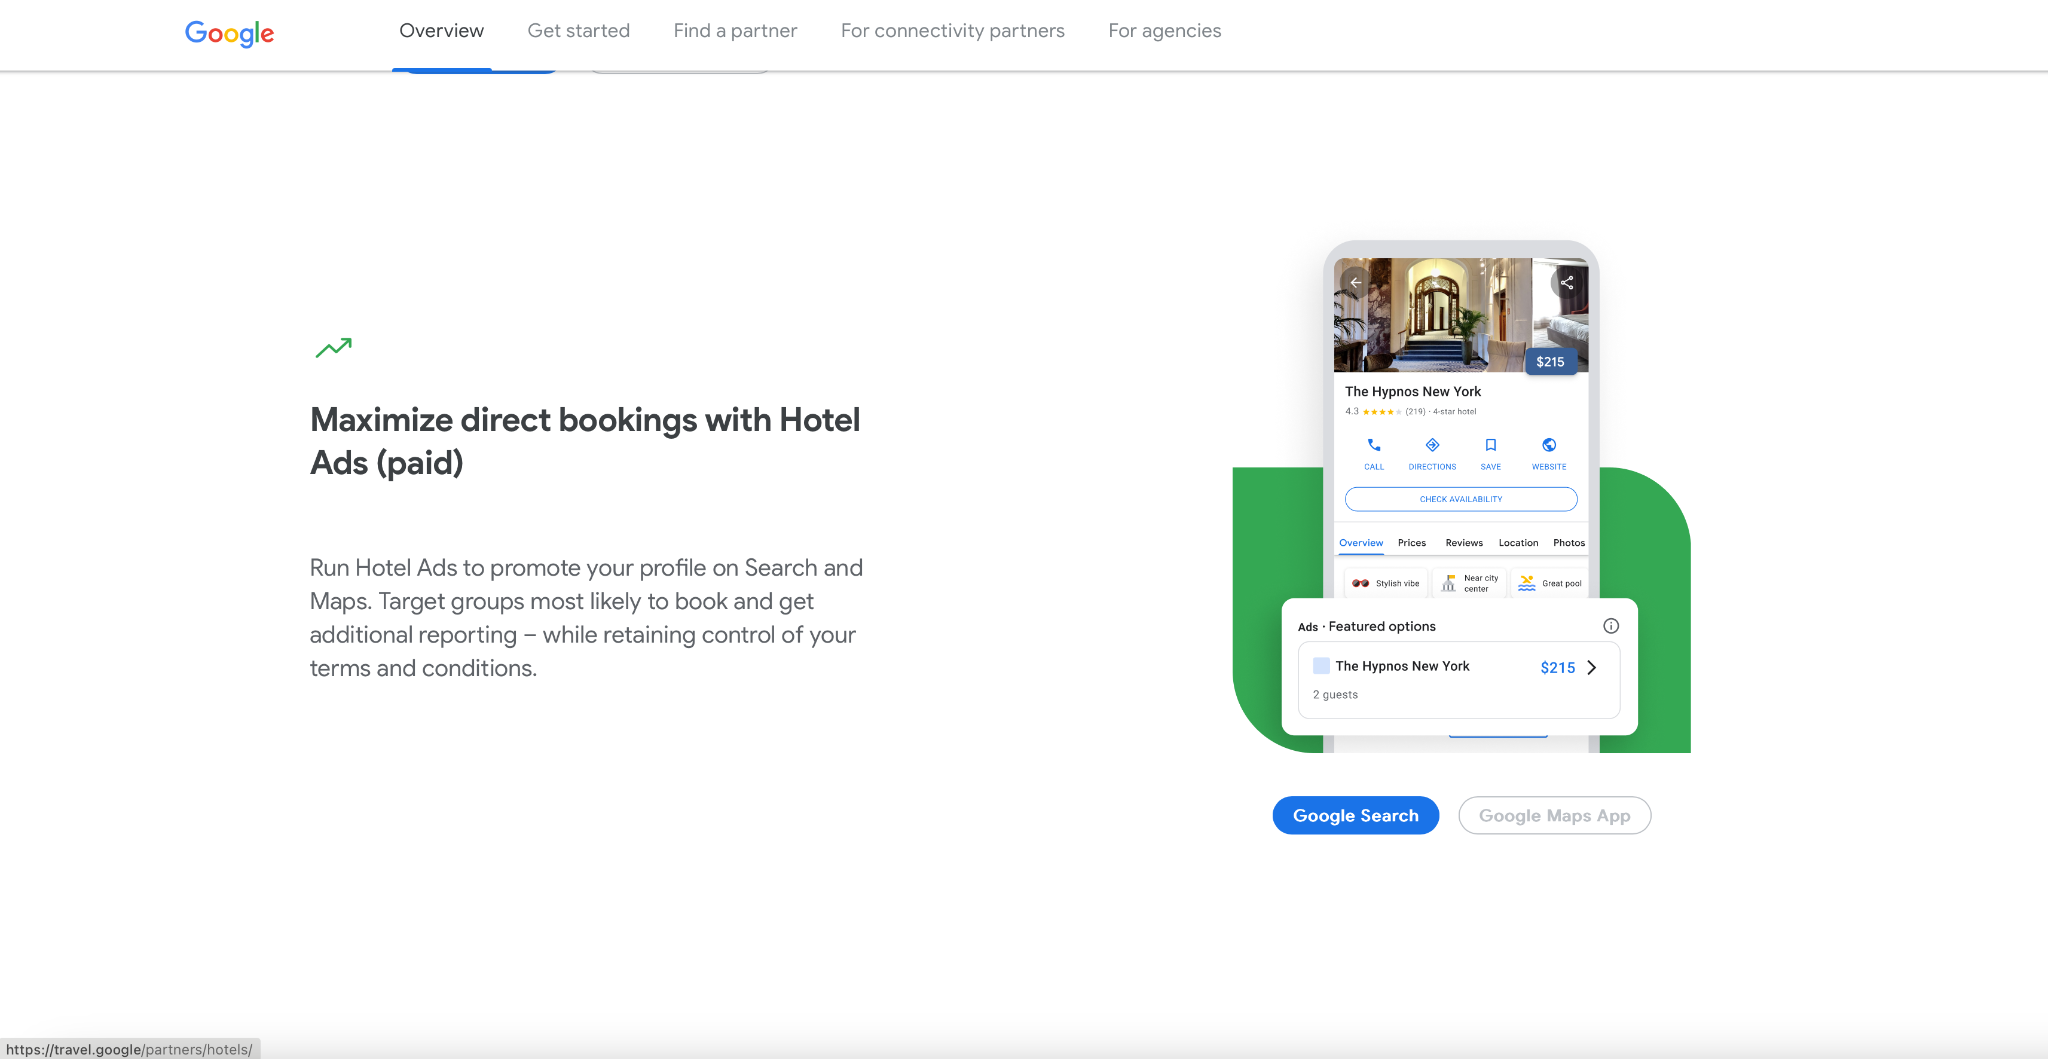Tap the back arrow on hotel photo
This screenshot has height=1059, width=2048.
[1355, 282]
